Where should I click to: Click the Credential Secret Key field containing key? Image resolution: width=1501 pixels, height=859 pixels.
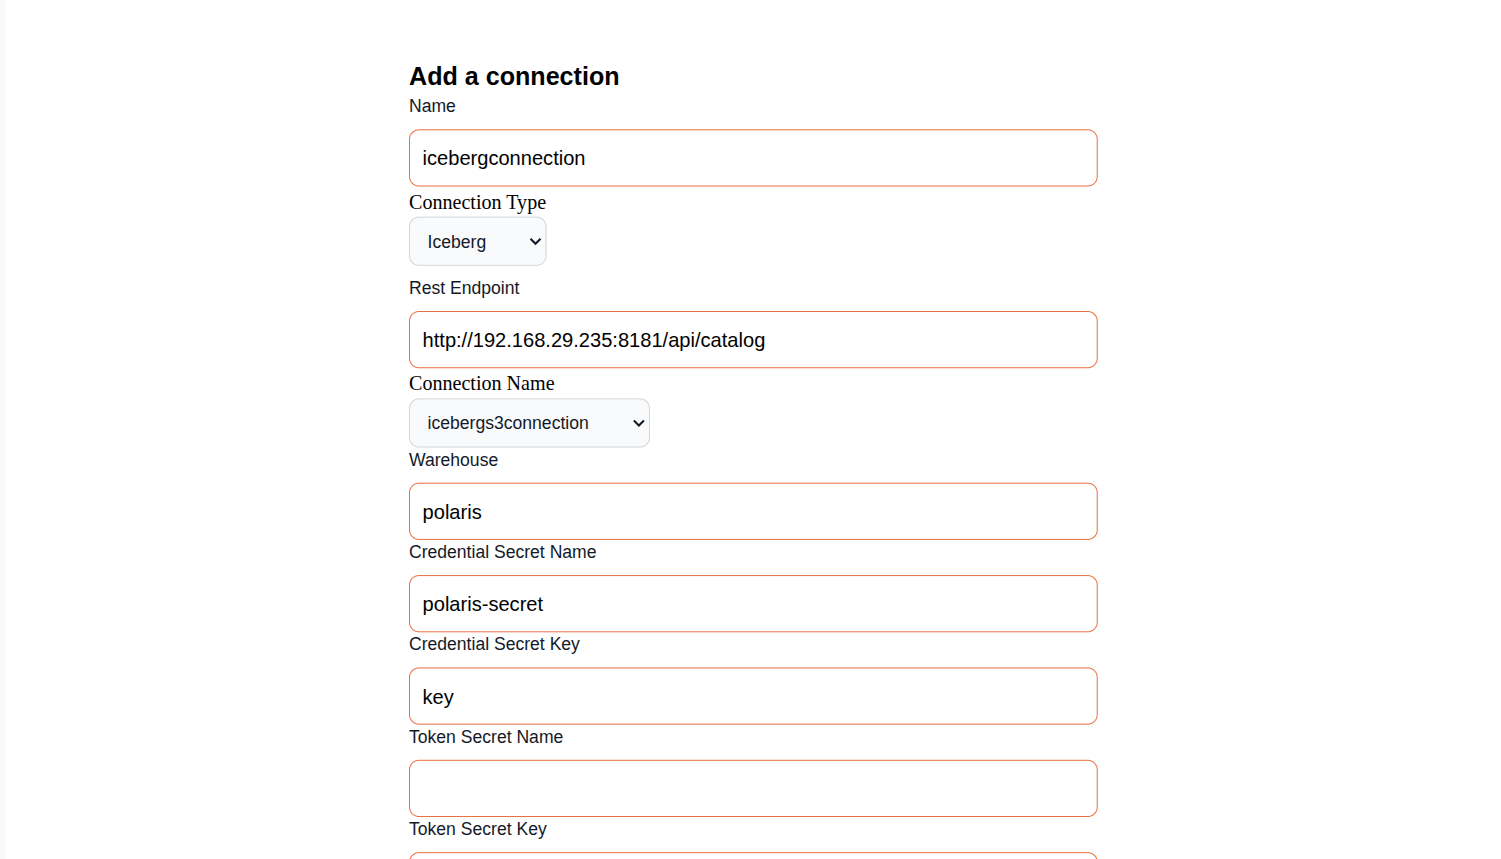click(x=753, y=696)
